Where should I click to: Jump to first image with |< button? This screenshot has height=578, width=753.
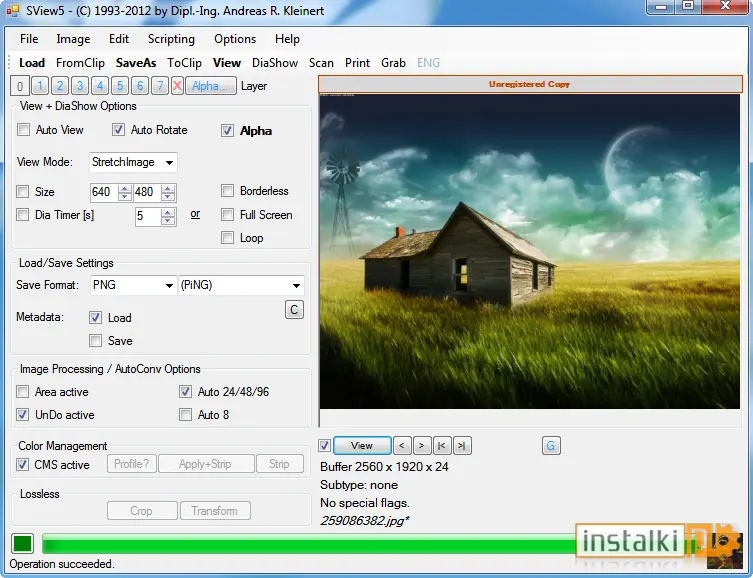441,446
